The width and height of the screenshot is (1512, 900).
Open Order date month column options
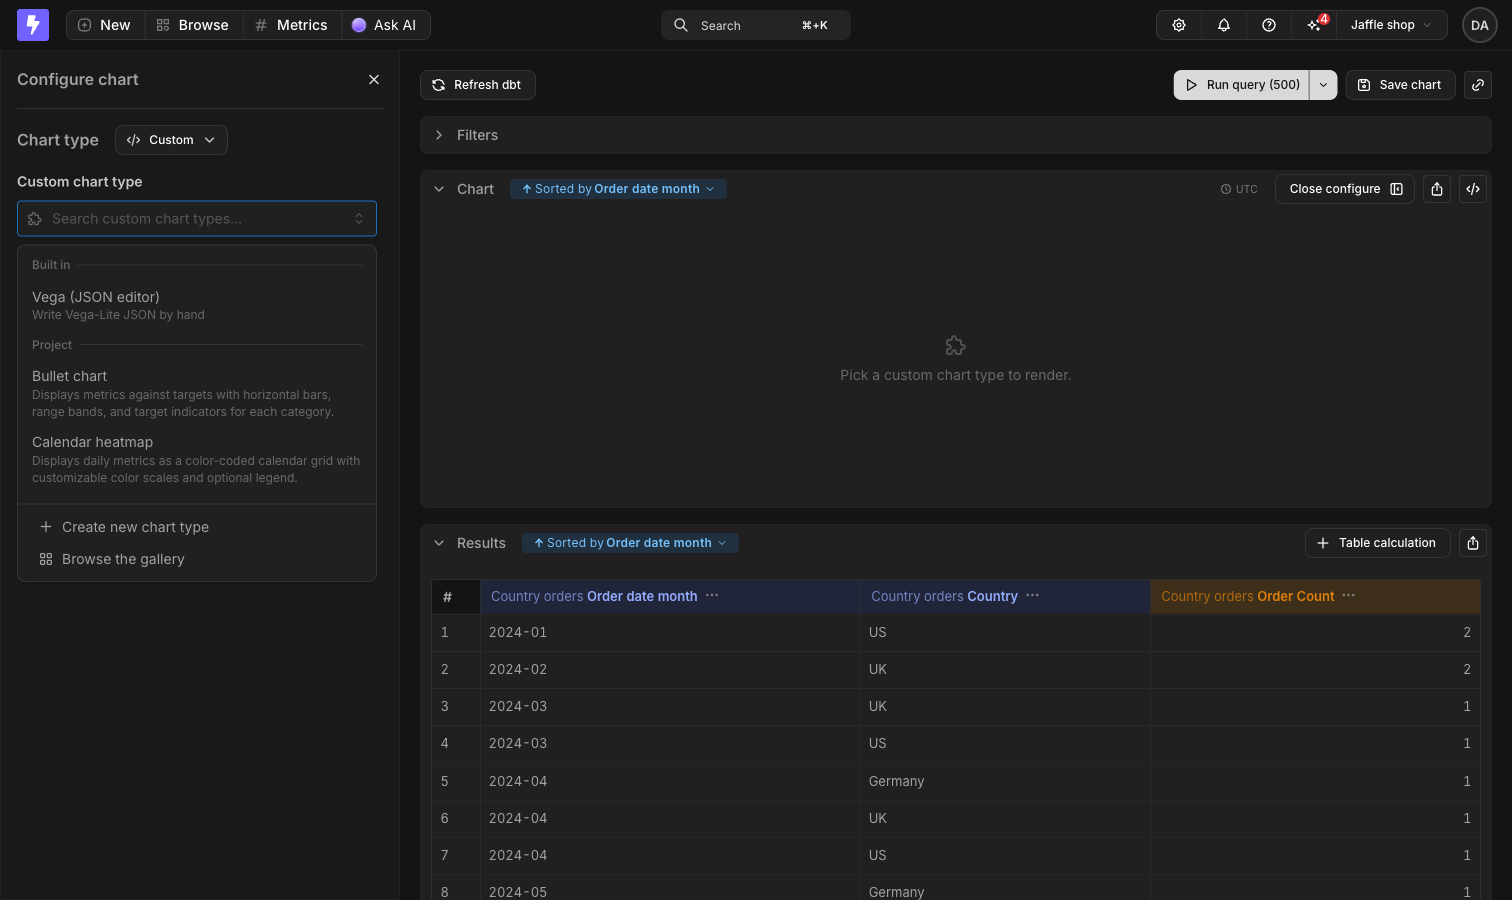[712, 595]
